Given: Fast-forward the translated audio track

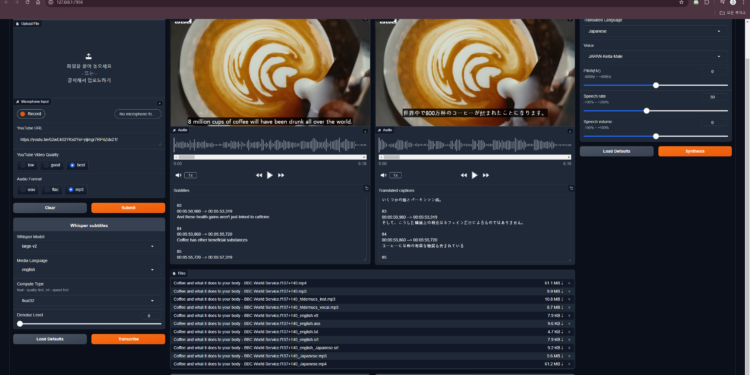Looking at the screenshot, I should (x=486, y=175).
